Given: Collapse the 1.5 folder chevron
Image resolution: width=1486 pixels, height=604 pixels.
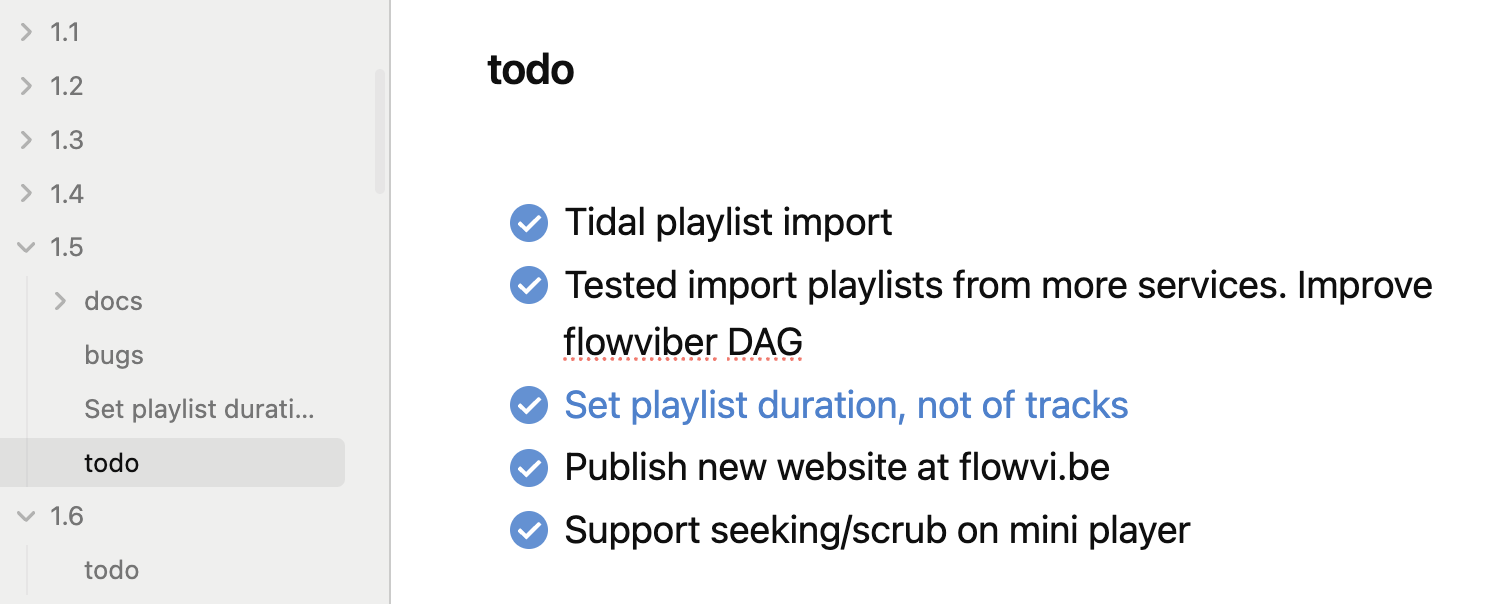Looking at the screenshot, I should click(27, 247).
